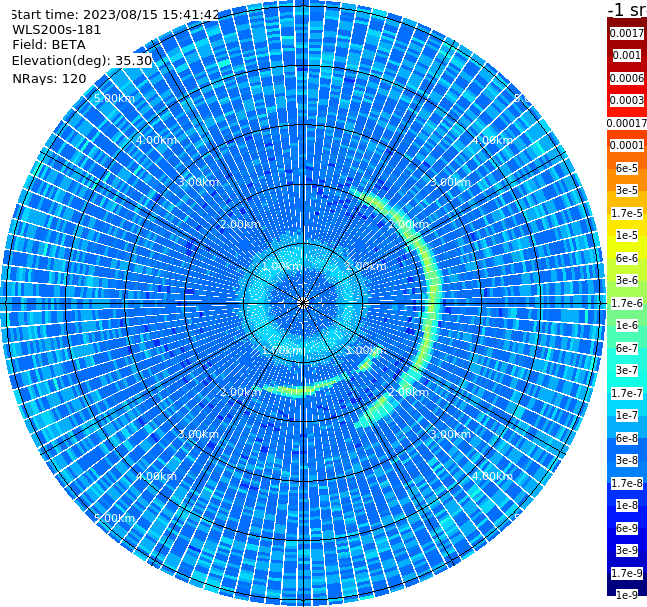Image resolution: width=647 pixels, height=607 pixels.
Task: Select the 0.0001 orange legend swatch
Action: [626, 145]
